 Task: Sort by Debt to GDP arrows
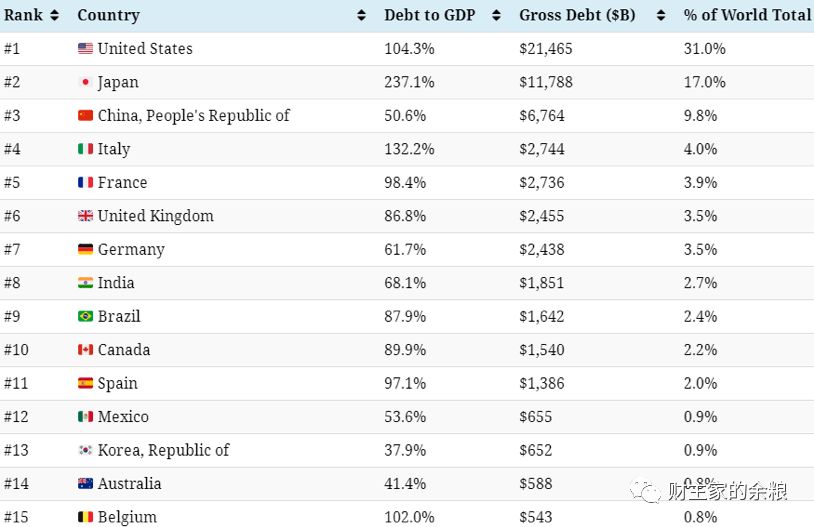pyautogui.click(x=496, y=16)
